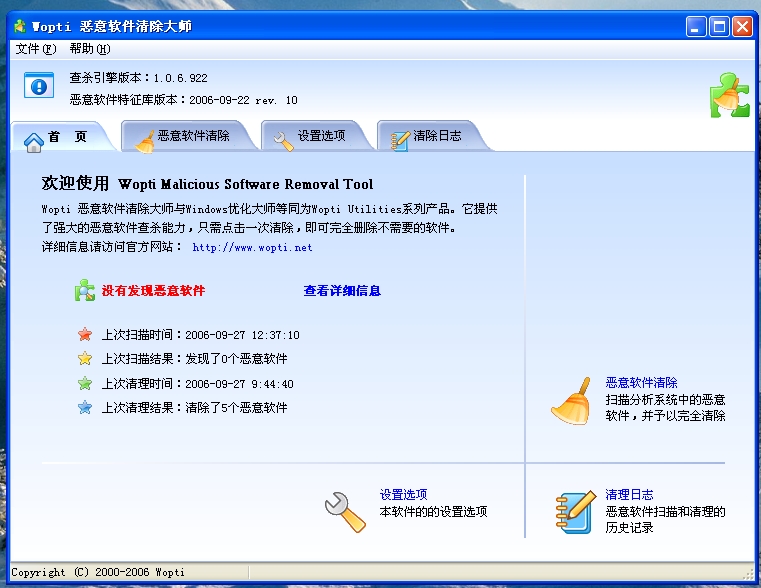Open the 文件(F) menu
The image size is (761, 588).
36,49
